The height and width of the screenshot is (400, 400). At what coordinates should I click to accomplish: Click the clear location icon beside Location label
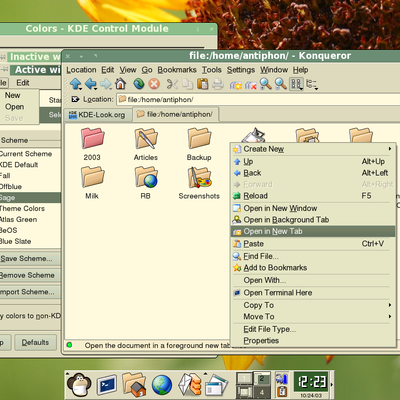coord(75,99)
